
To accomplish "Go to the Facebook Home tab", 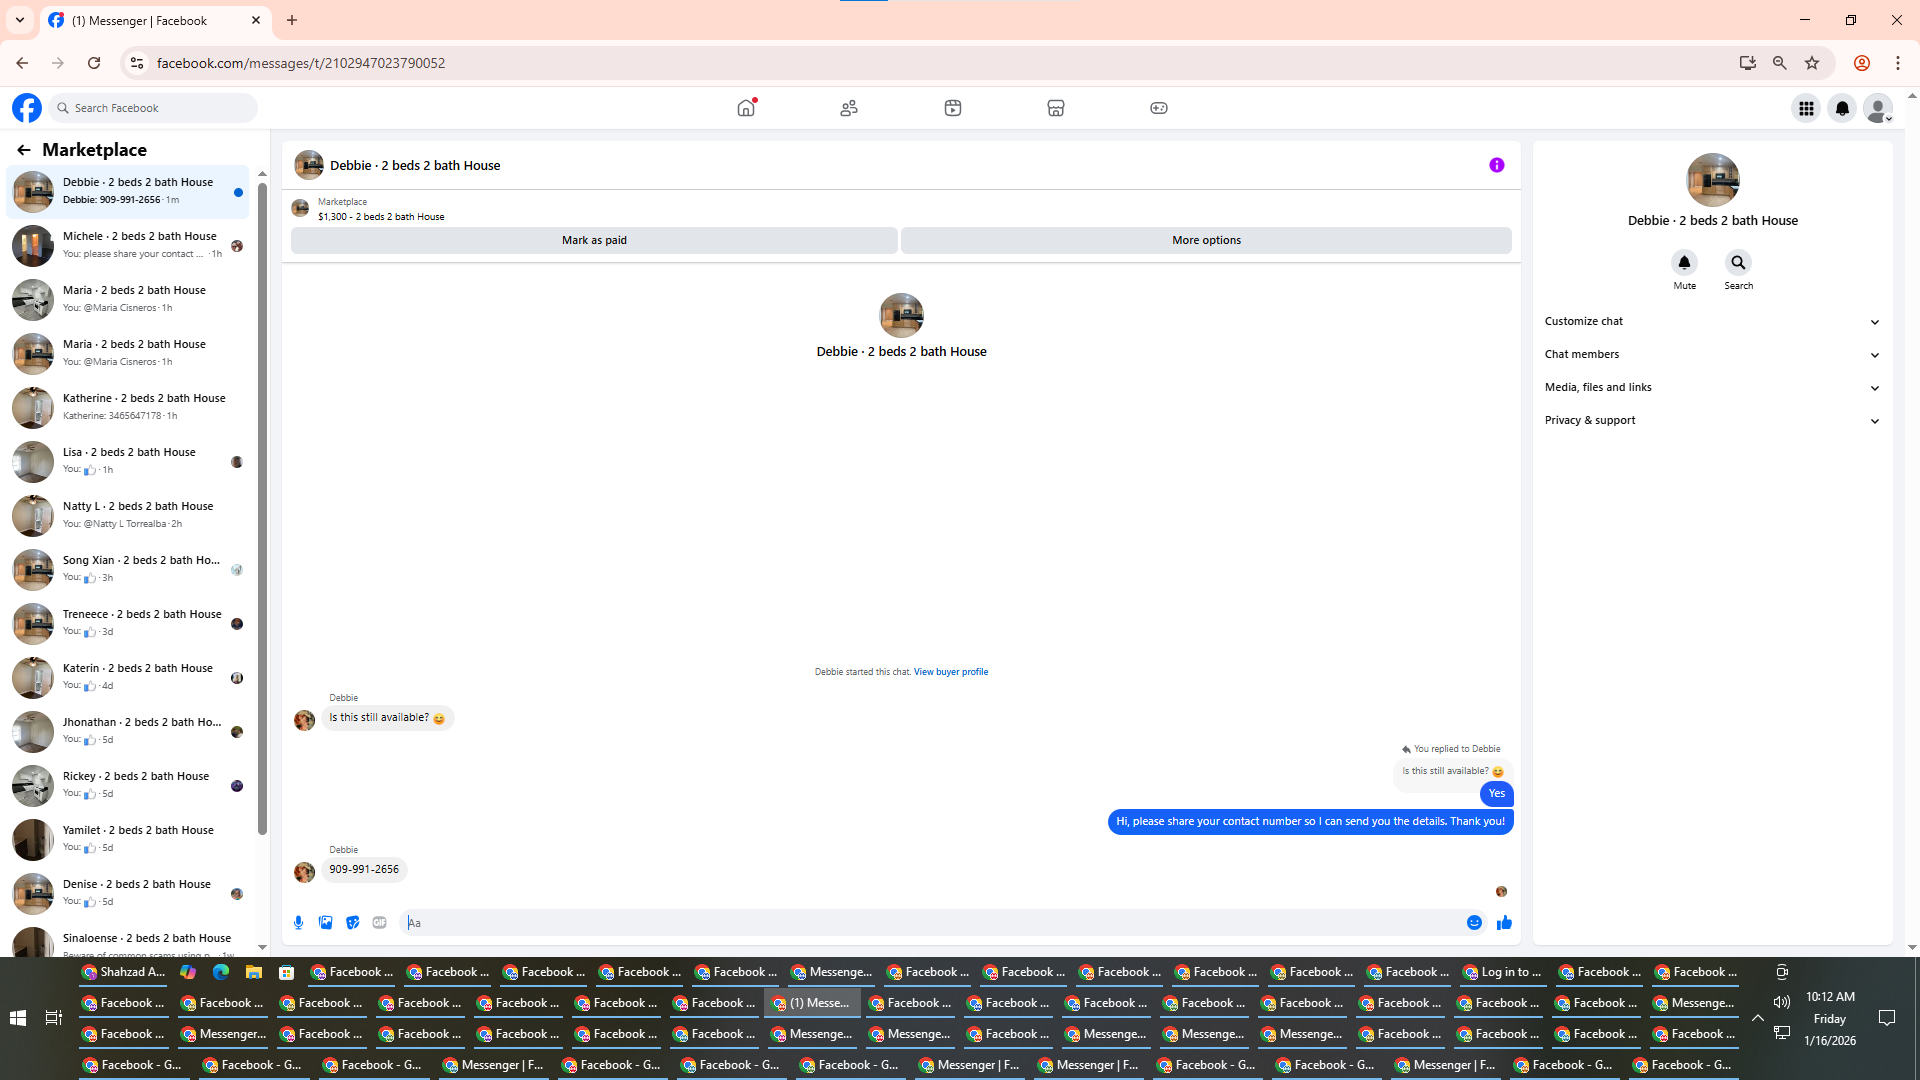I will (x=746, y=108).
